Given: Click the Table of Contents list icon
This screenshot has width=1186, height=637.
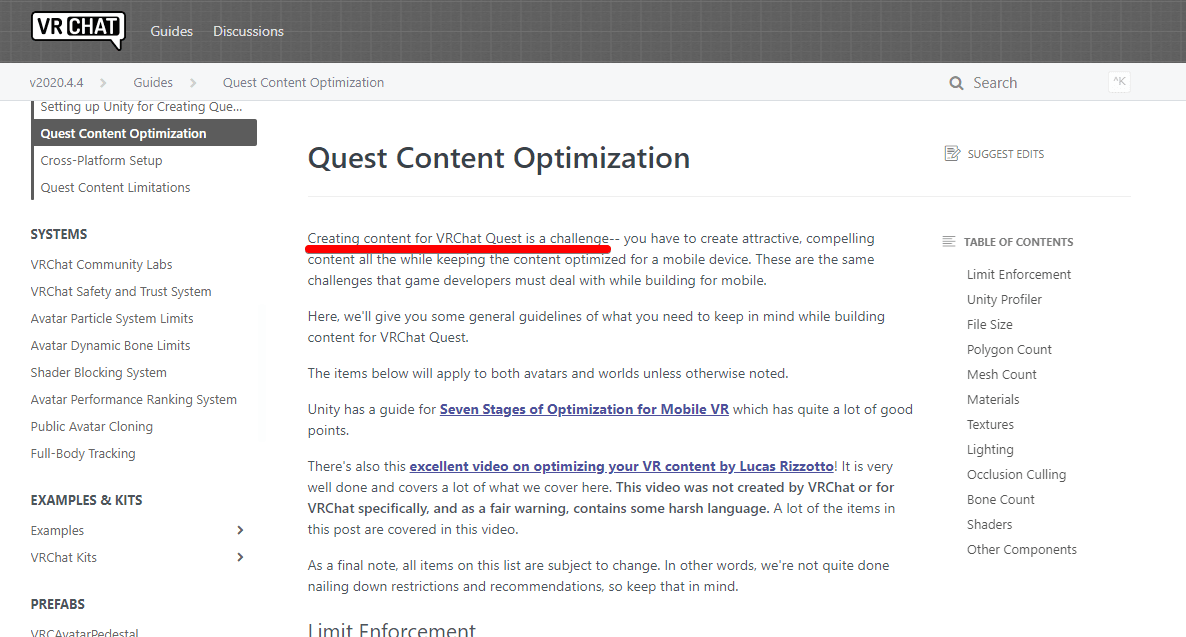Looking at the screenshot, I should tap(949, 242).
